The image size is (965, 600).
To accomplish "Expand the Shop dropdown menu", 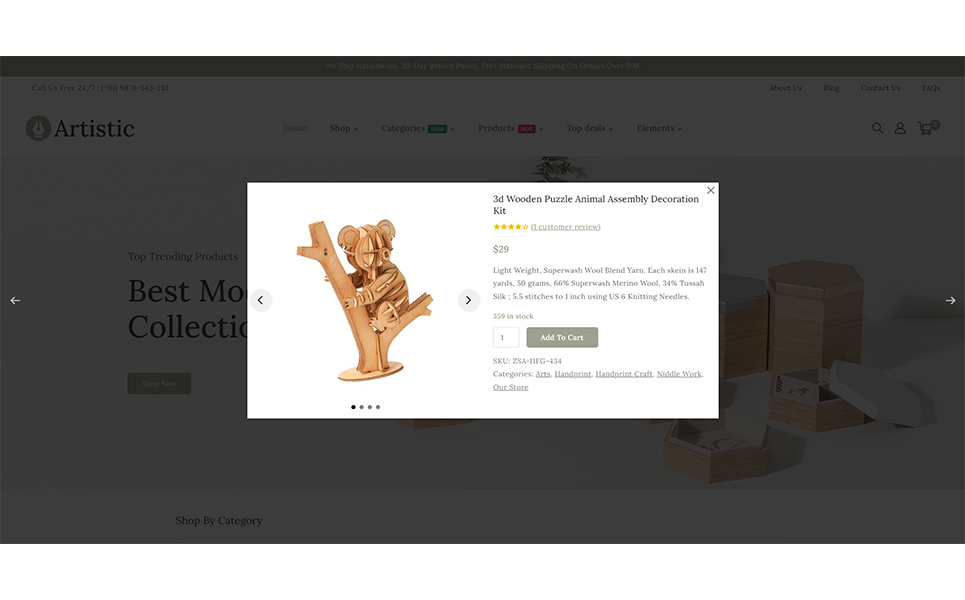I will (343, 128).
